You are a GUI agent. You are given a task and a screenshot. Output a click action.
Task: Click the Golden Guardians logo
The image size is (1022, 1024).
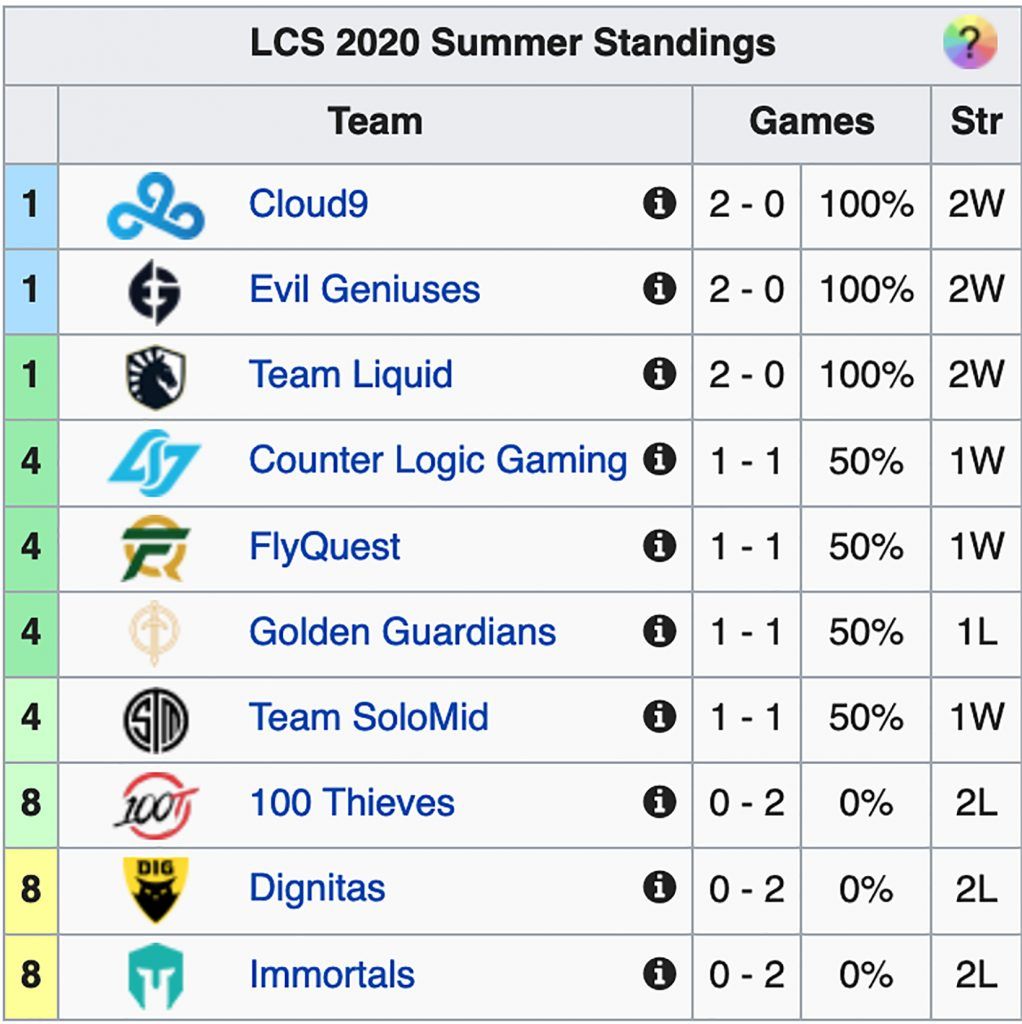point(156,633)
